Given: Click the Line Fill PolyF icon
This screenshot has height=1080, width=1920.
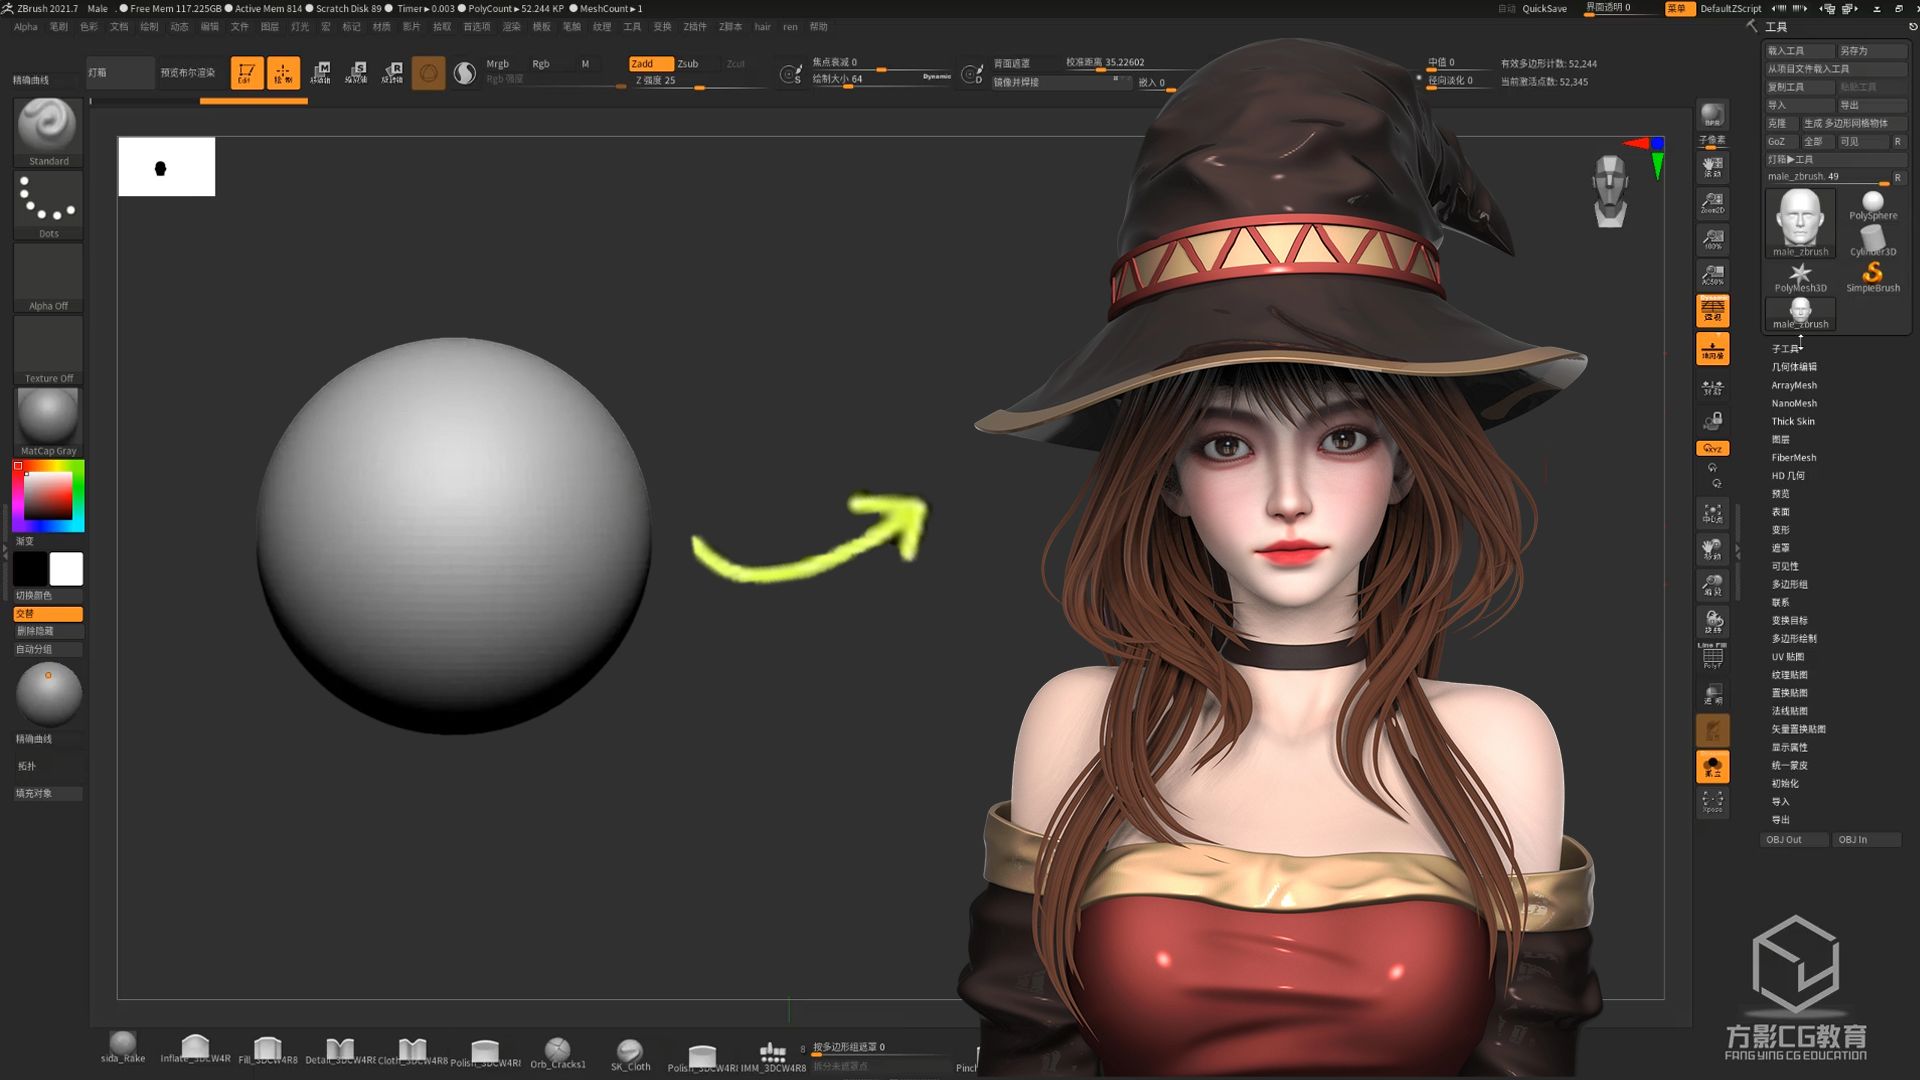Looking at the screenshot, I should 1712,655.
